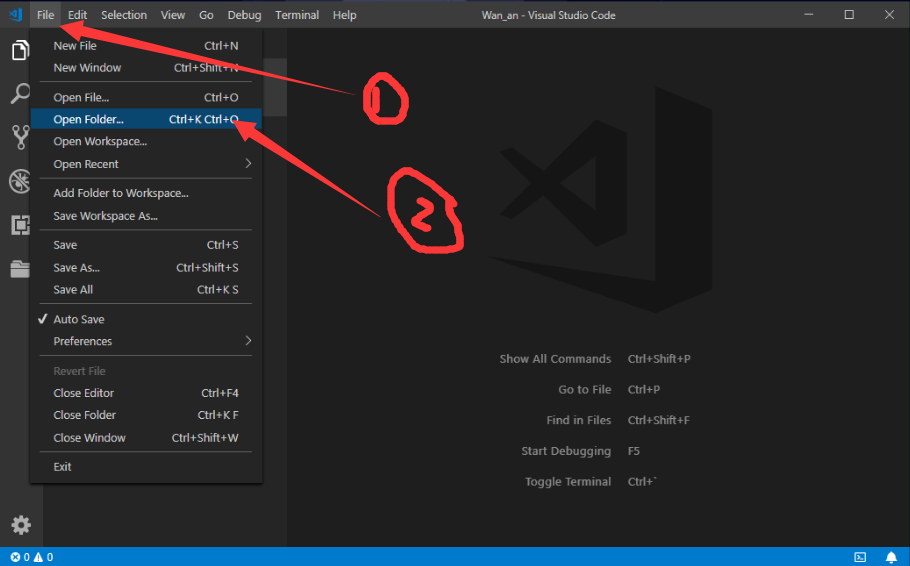Image resolution: width=910 pixels, height=566 pixels.
Task: Open the Terminal menu
Action: 297,15
